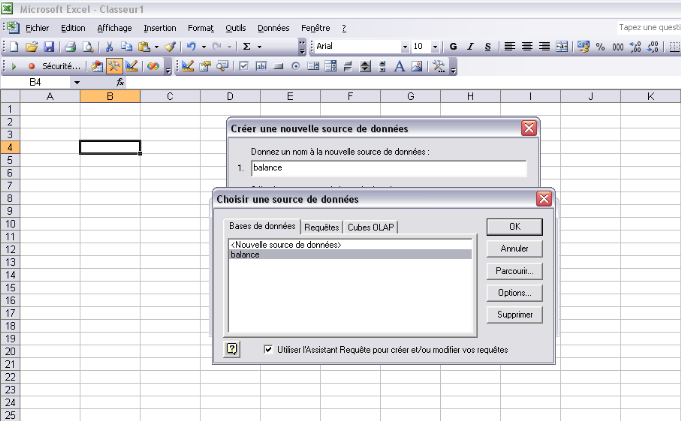Toggle design mode in the Visual Basic toolbar
The height and width of the screenshot is (421, 681).
pyautogui.click(x=132, y=66)
